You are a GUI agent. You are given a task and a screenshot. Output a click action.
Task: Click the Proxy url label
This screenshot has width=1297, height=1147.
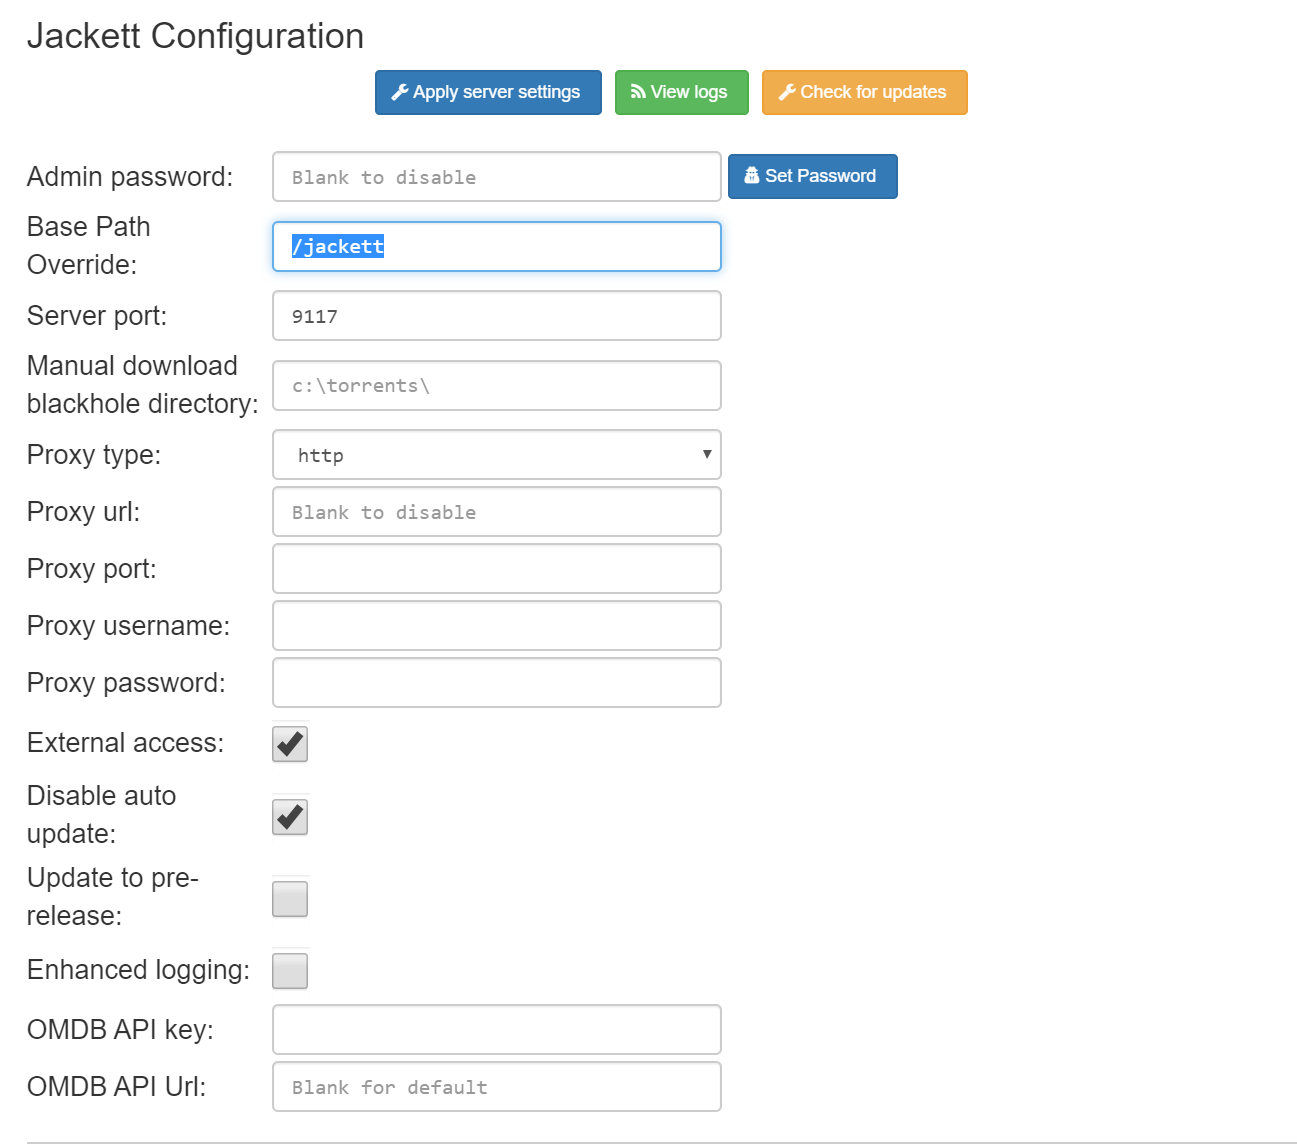84,512
